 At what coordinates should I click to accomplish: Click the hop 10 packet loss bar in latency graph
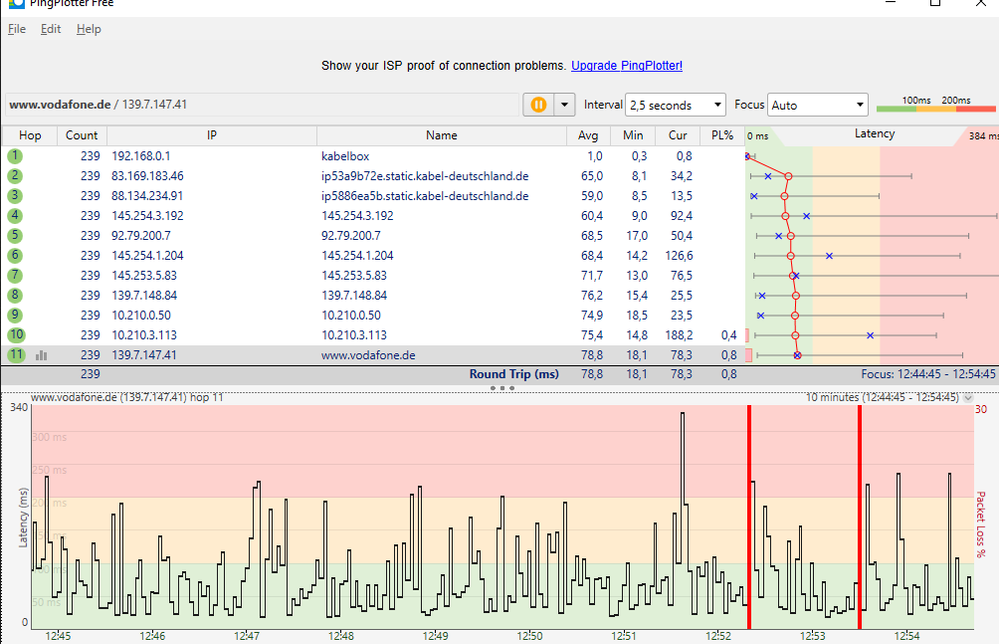click(x=747, y=335)
